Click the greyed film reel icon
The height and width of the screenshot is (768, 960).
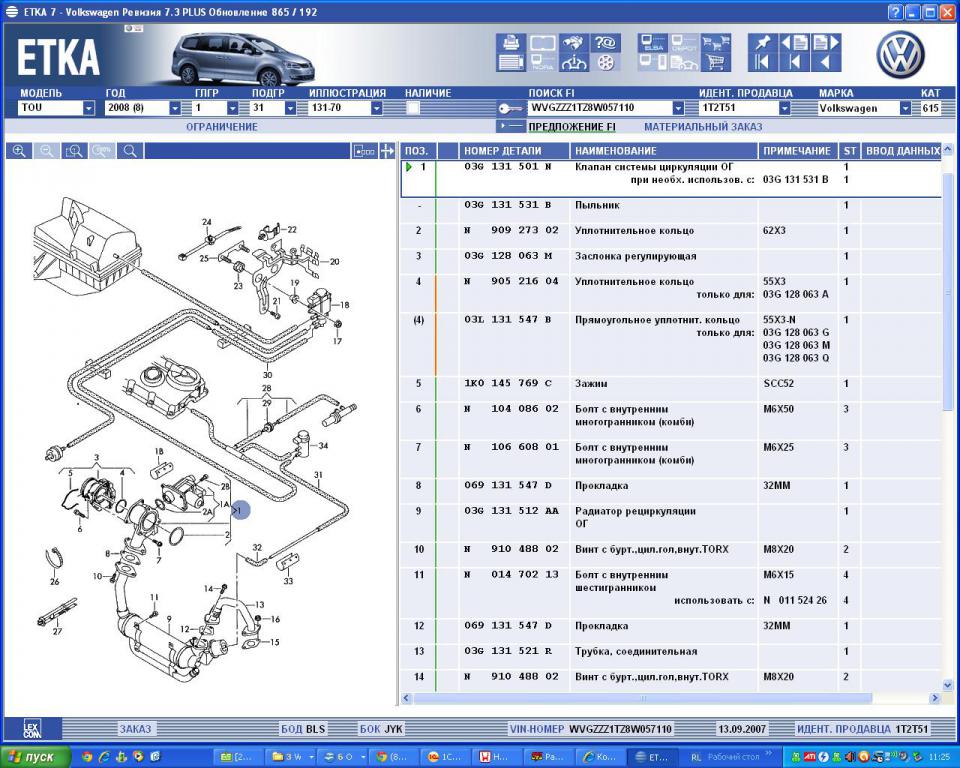(x=605, y=62)
